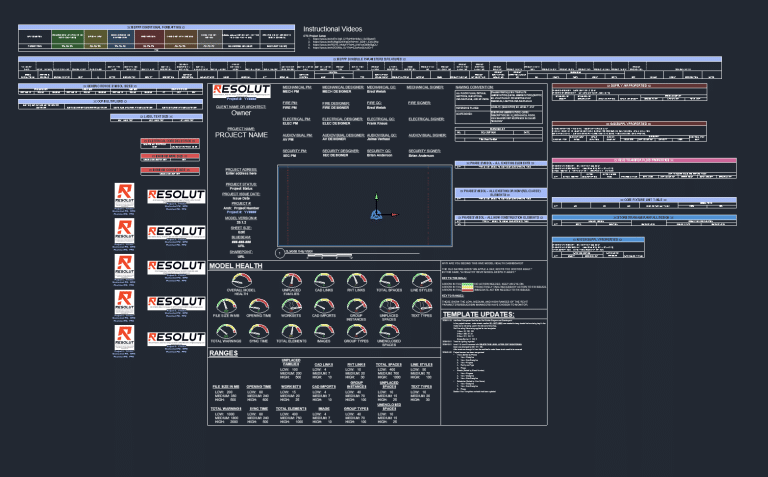The height and width of the screenshot is (477, 768).
Task: Click the Text Types gauge
Action: (x=421, y=306)
